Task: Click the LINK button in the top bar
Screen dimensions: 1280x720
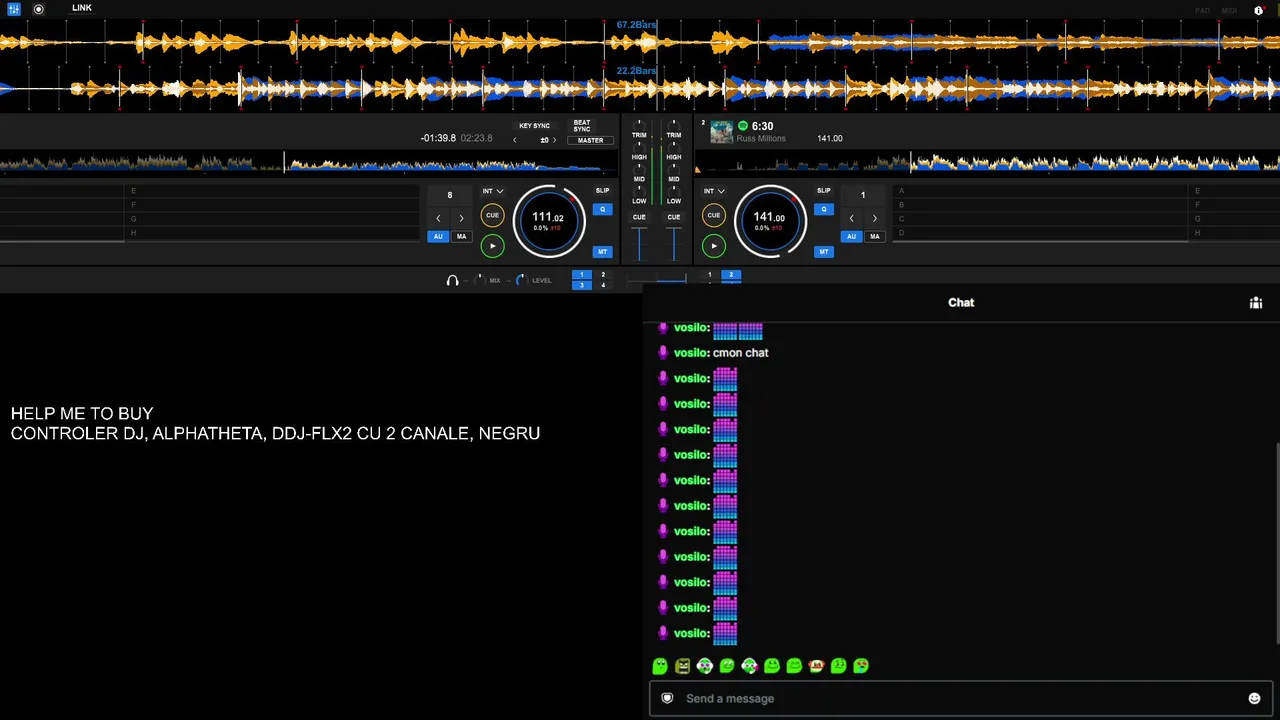Action: tap(82, 8)
